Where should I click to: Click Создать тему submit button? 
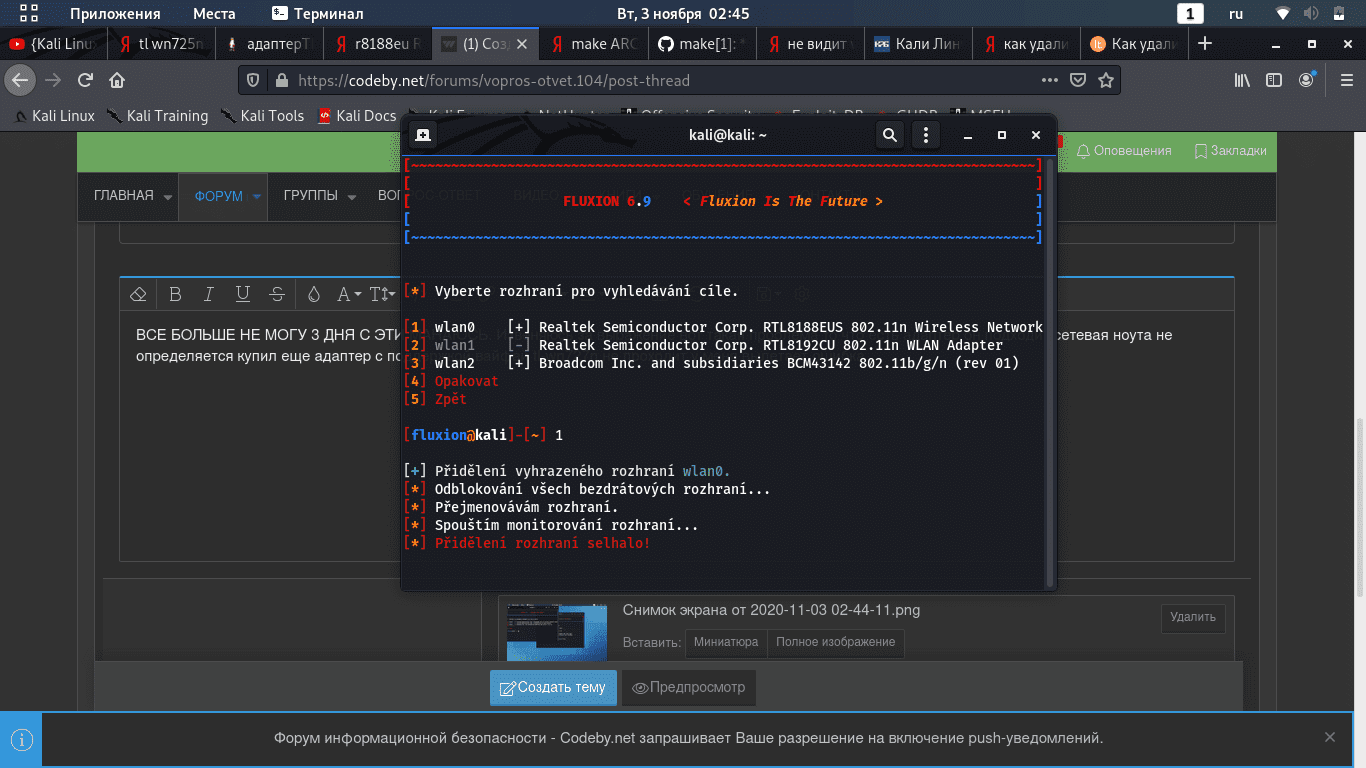[553, 688]
